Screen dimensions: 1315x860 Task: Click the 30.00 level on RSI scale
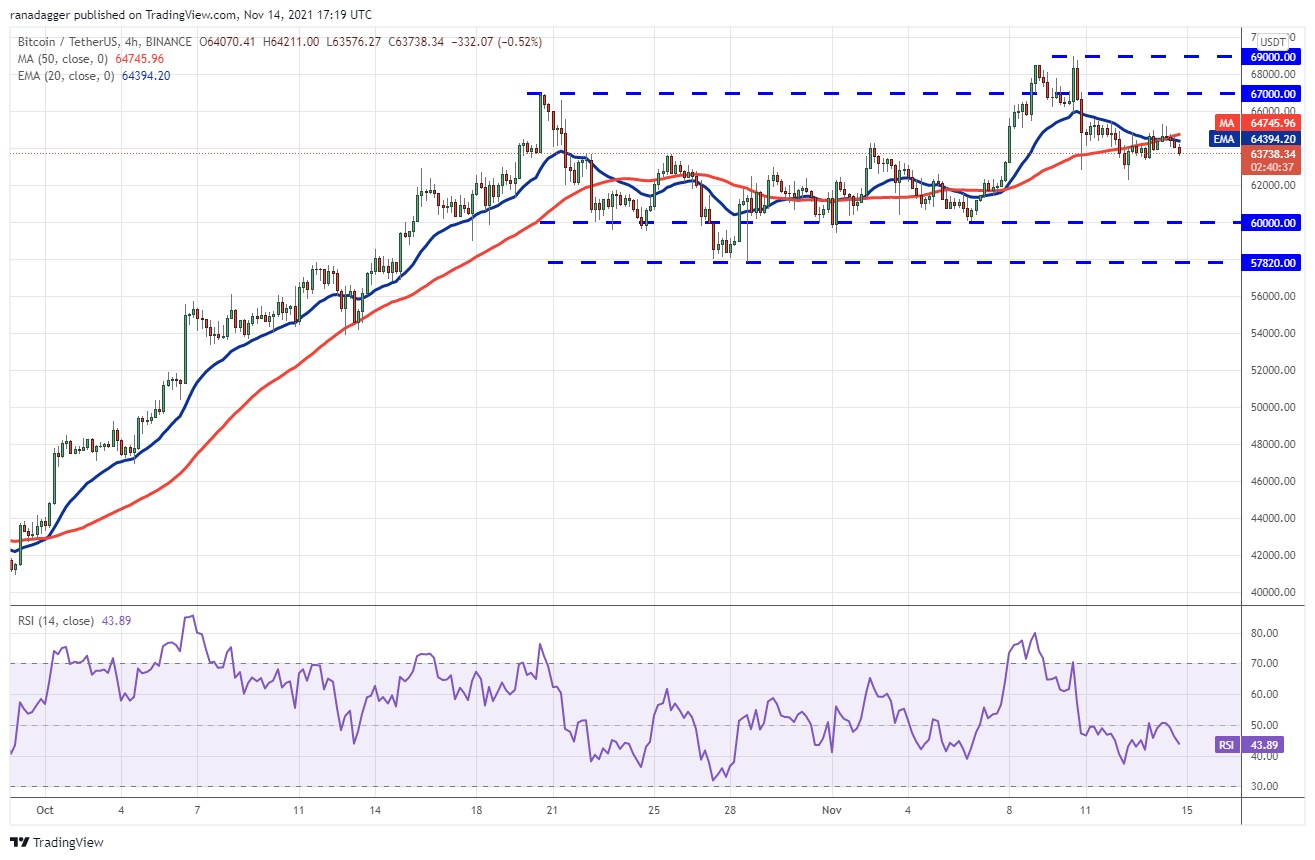[x=1263, y=787]
